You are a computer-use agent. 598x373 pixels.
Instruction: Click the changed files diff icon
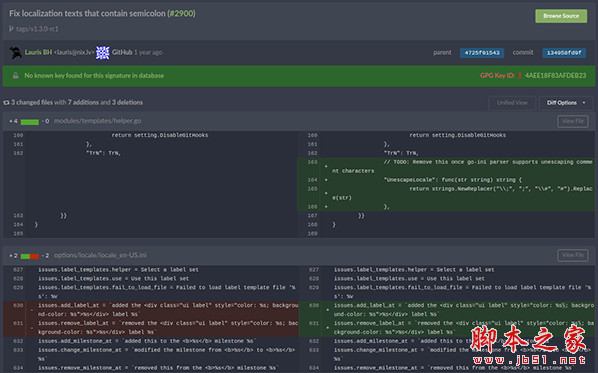point(6,102)
